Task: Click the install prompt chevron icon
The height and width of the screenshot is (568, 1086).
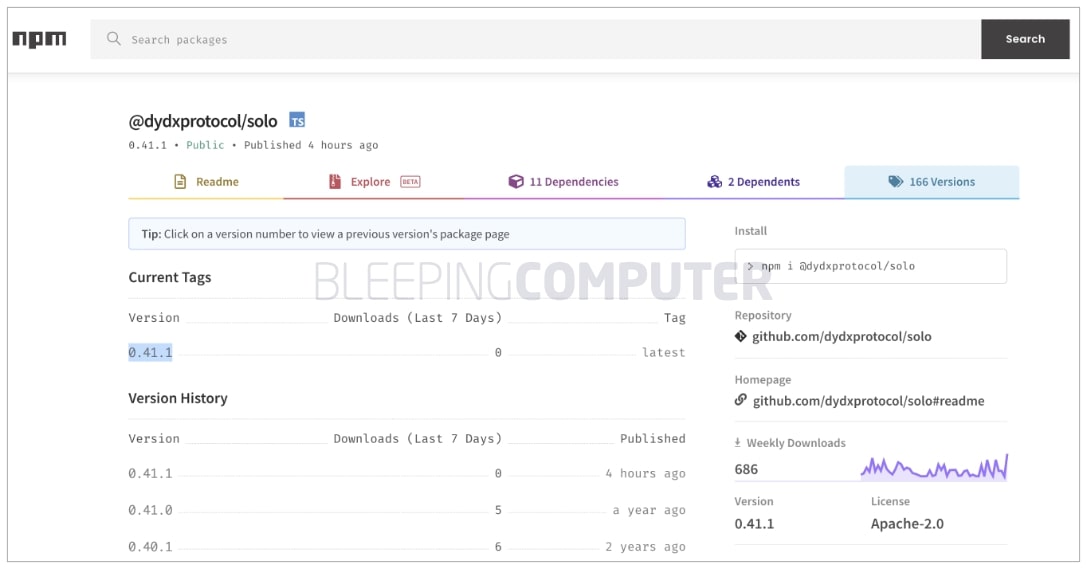Action: (x=750, y=266)
